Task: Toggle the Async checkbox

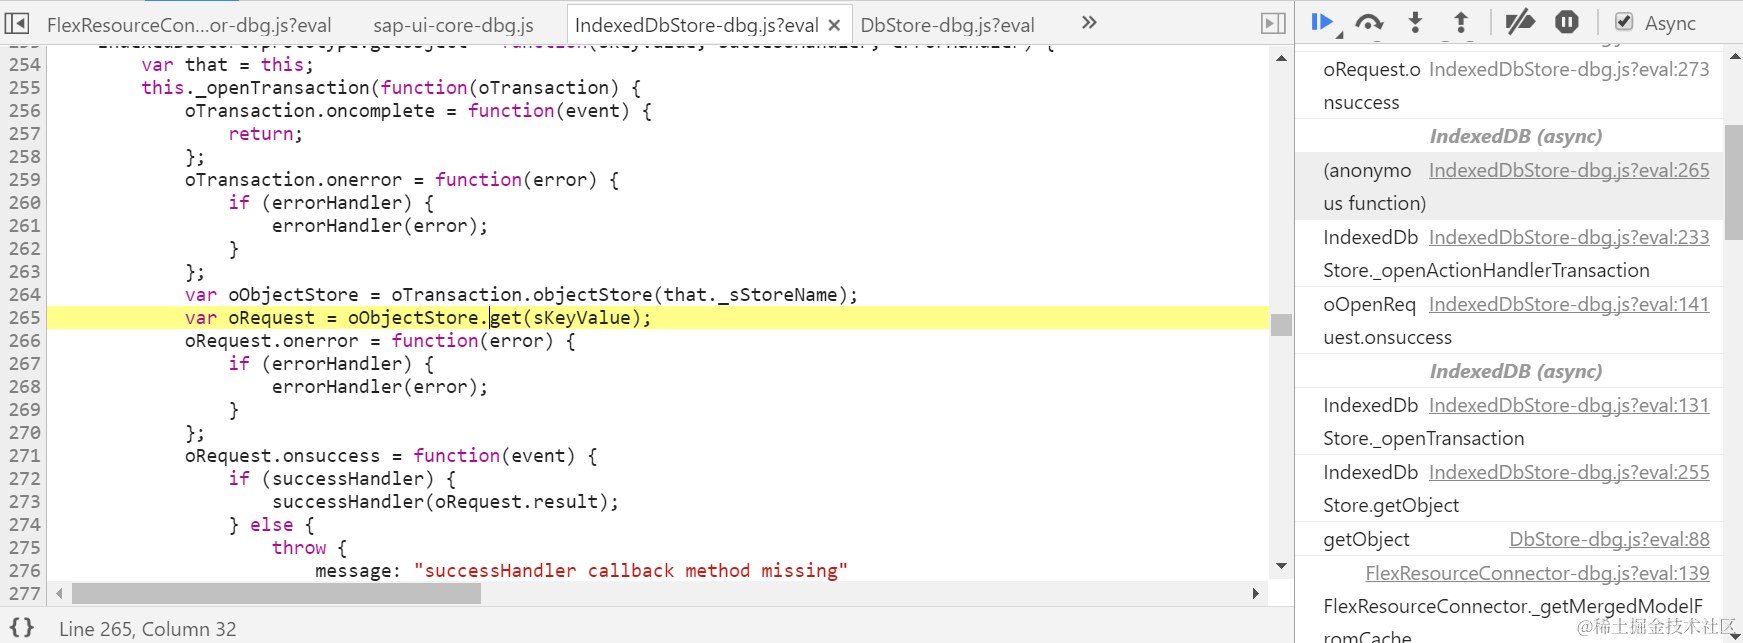Action: pos(1624,22)
